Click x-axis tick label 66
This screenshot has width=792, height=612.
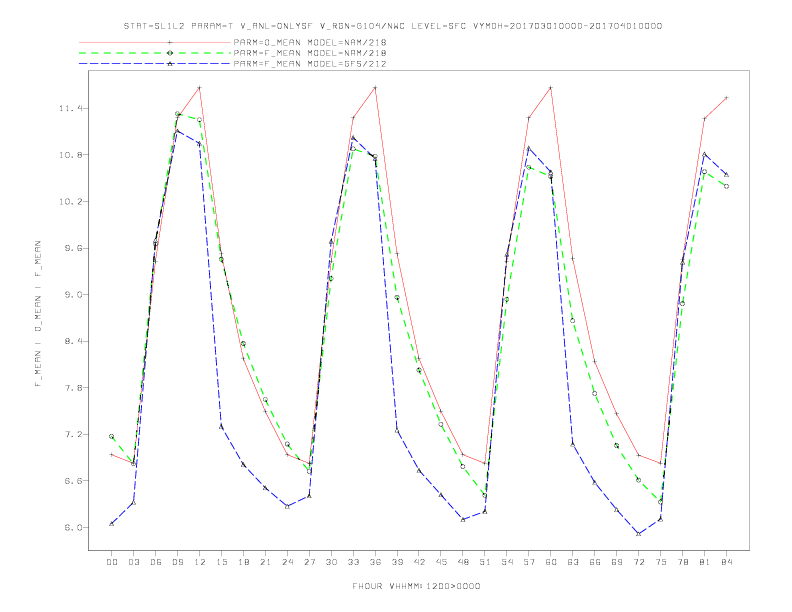tap(595, 562)
